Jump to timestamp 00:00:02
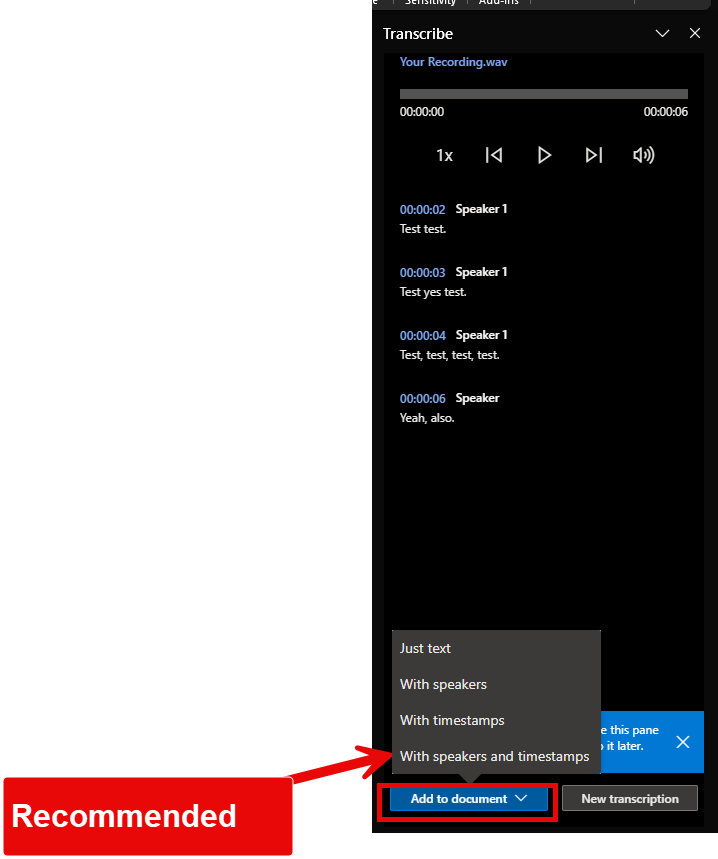Image resolution: width=718 pixels, height=859 pixels. click(x=422, y=210)
